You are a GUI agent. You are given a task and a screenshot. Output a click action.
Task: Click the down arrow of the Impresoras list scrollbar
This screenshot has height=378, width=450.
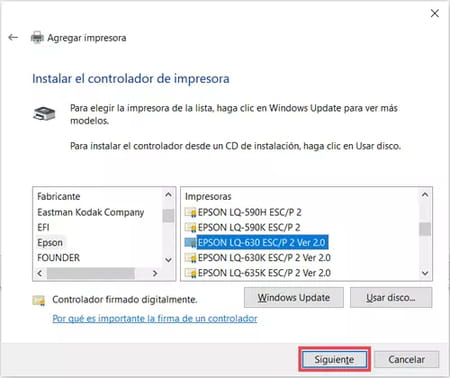[x=425, y=273]
